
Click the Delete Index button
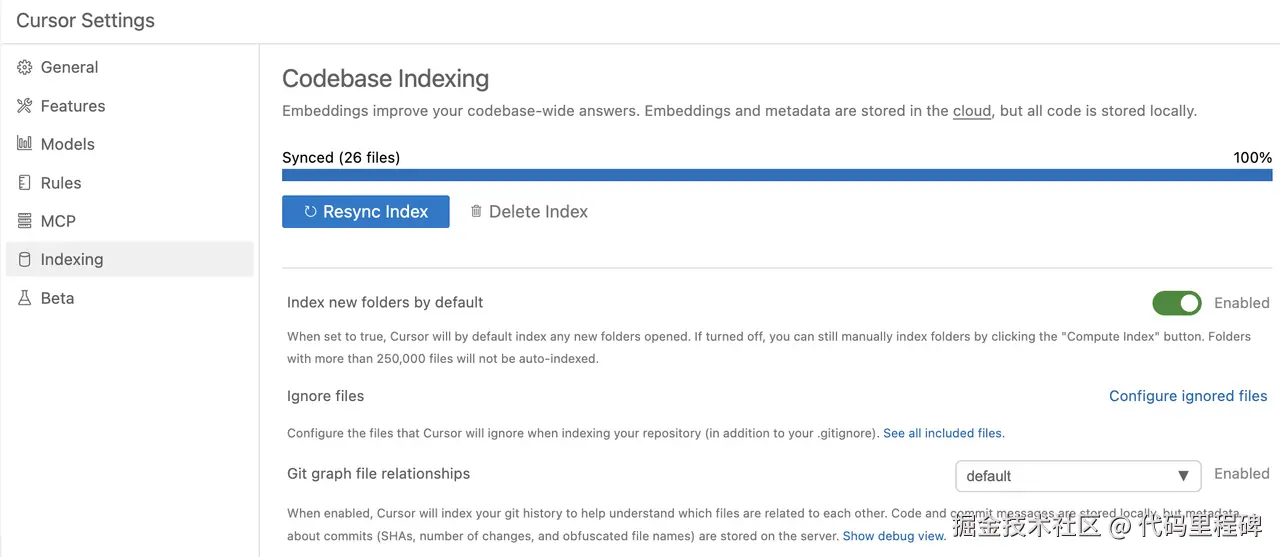(529, 212)
